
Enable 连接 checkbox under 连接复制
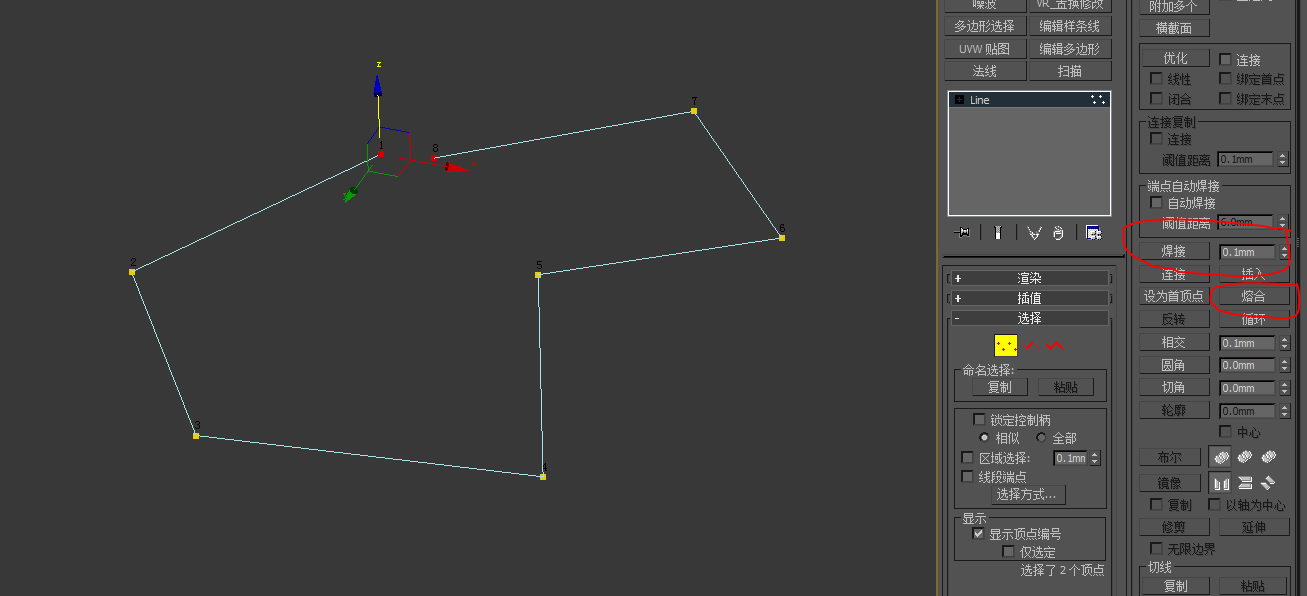click(1156, 138)
